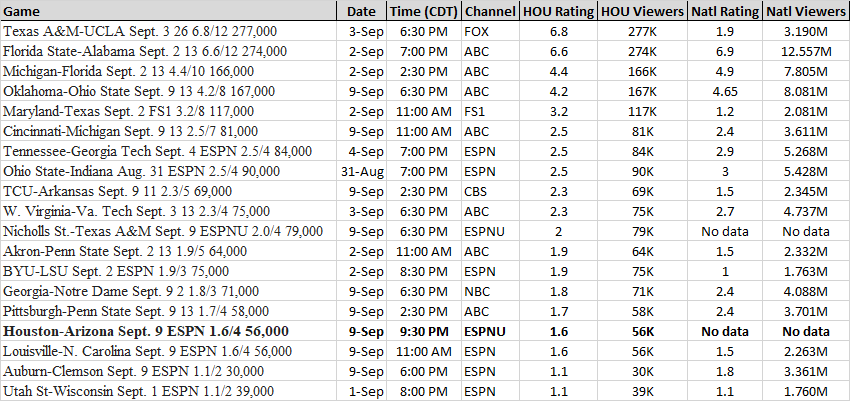850x401 pixels.
Task: Click the Akron-Penn State game cell
Action: 168,251
